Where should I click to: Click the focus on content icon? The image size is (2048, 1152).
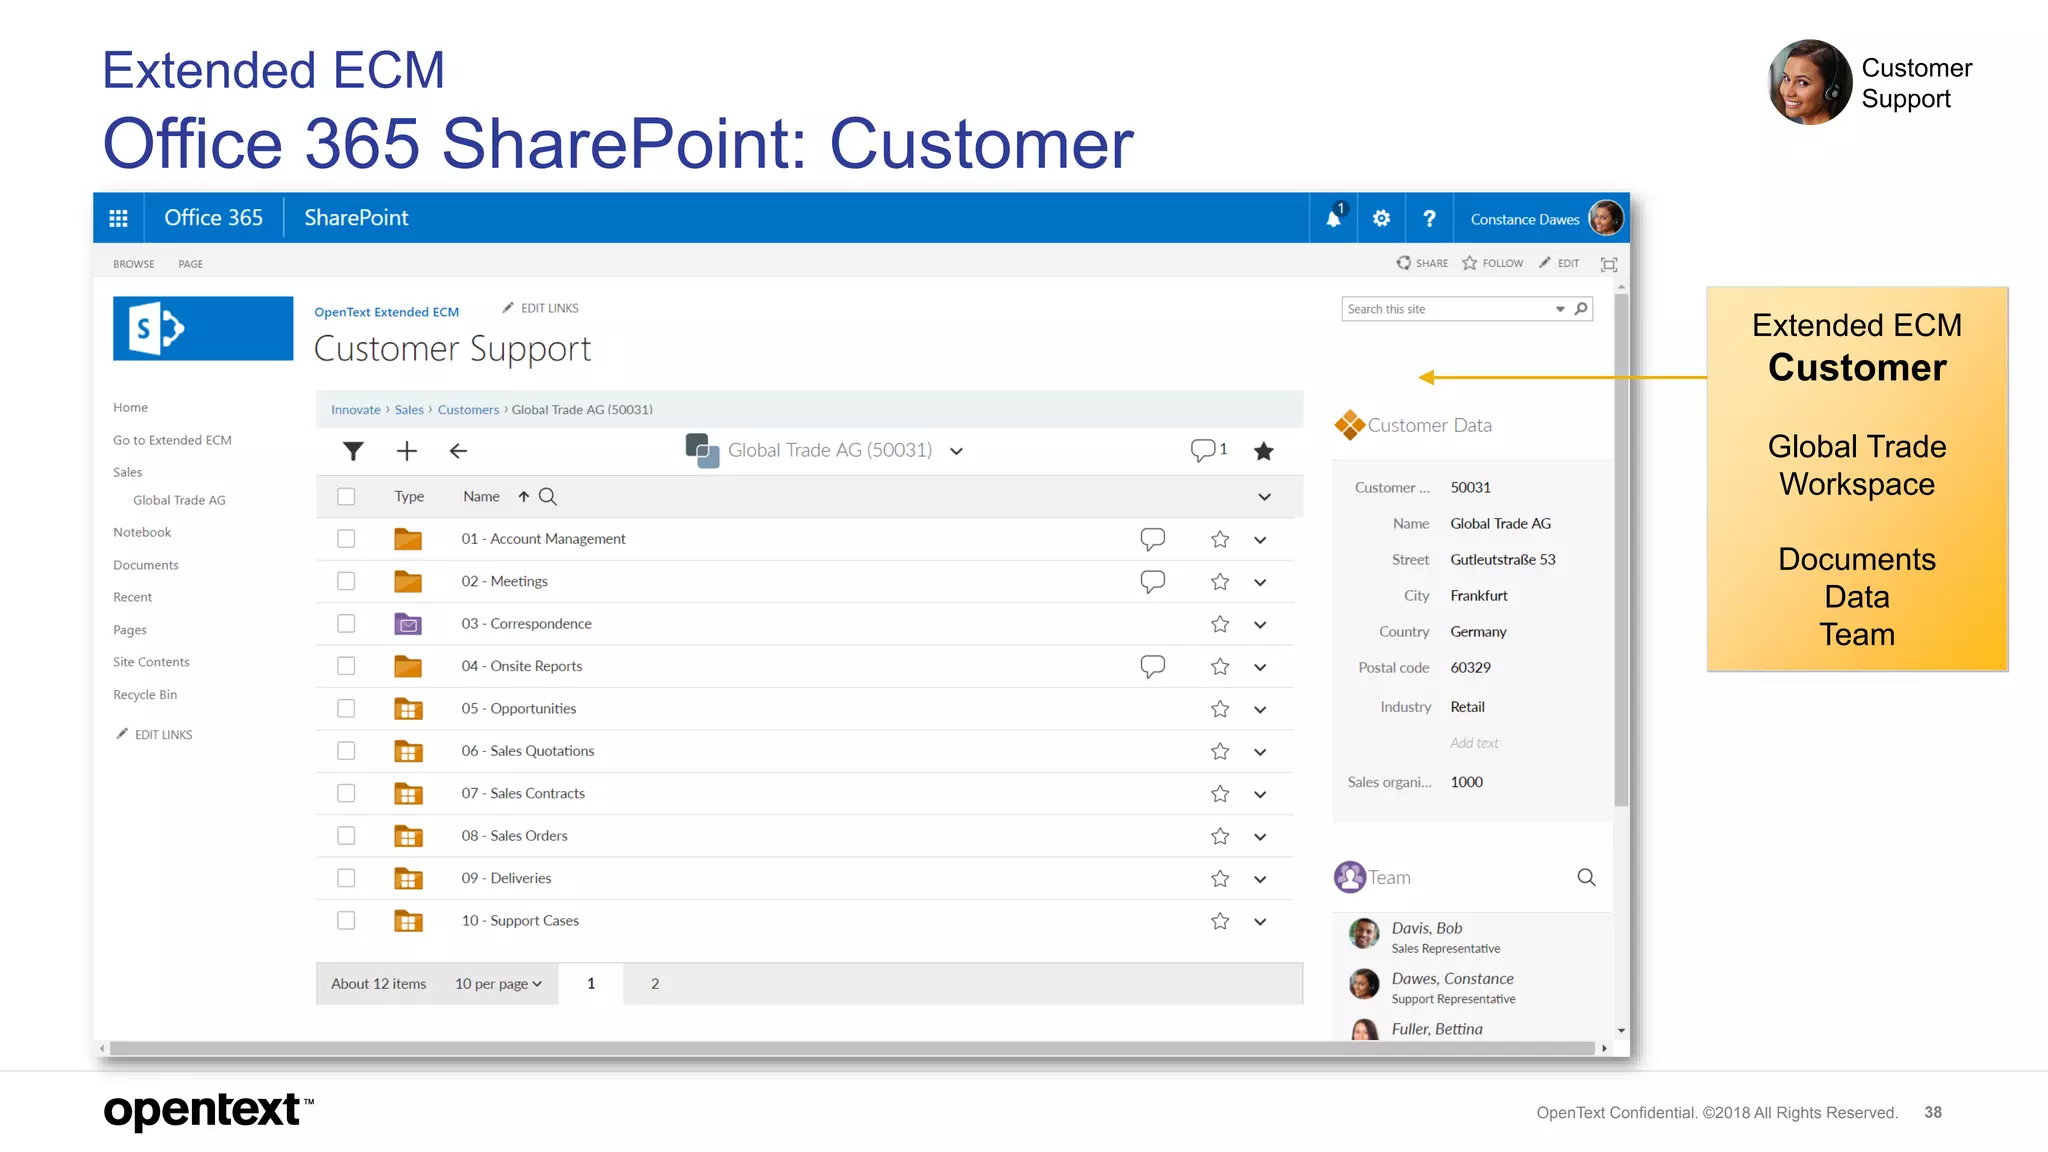[x=1609, y=264]
